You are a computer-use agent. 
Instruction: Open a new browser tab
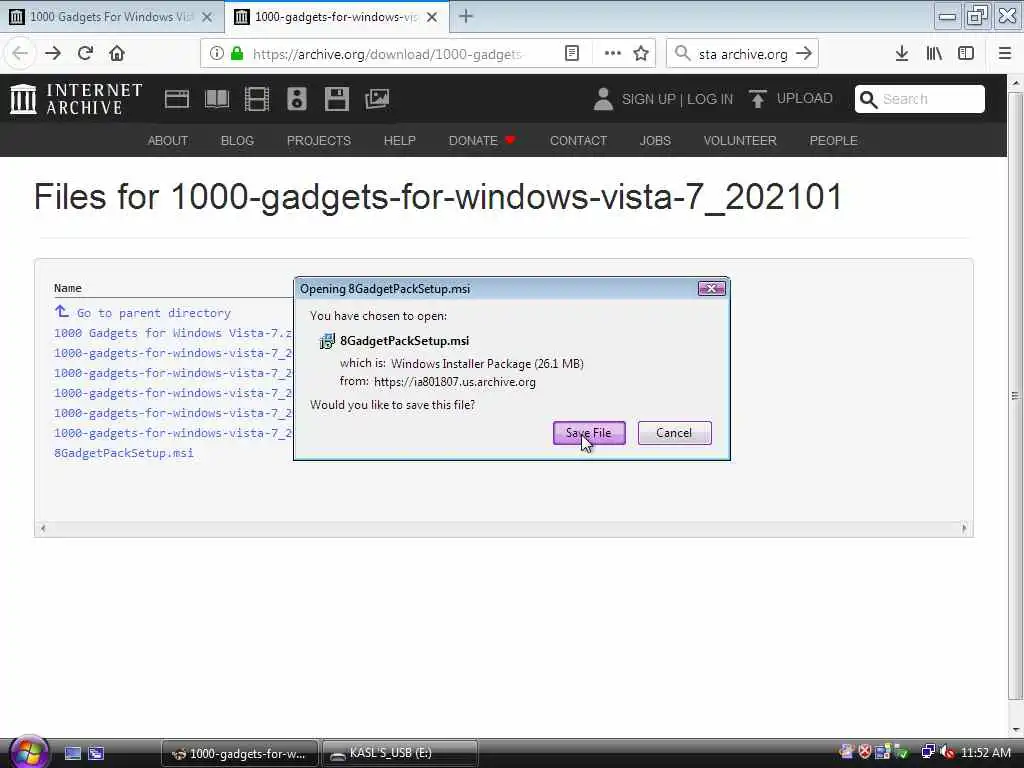click(x=466, y=16)
